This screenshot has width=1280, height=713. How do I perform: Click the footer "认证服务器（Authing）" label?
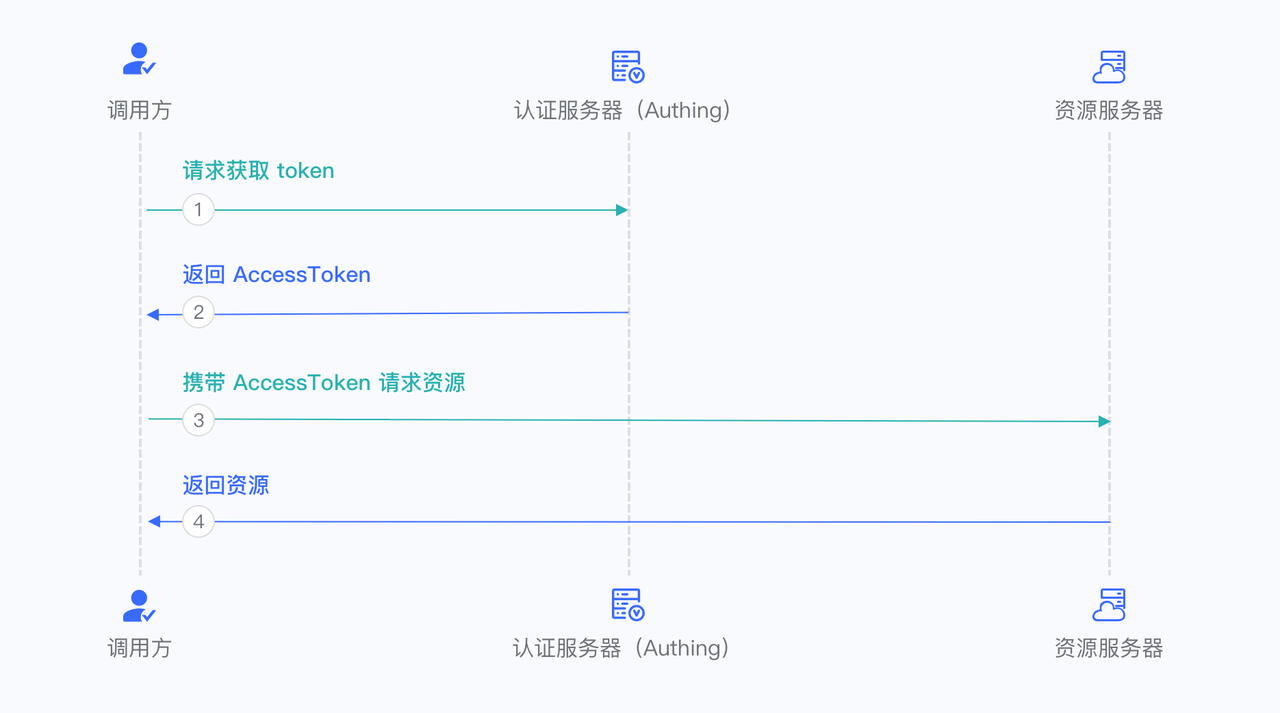coord(622,648)
